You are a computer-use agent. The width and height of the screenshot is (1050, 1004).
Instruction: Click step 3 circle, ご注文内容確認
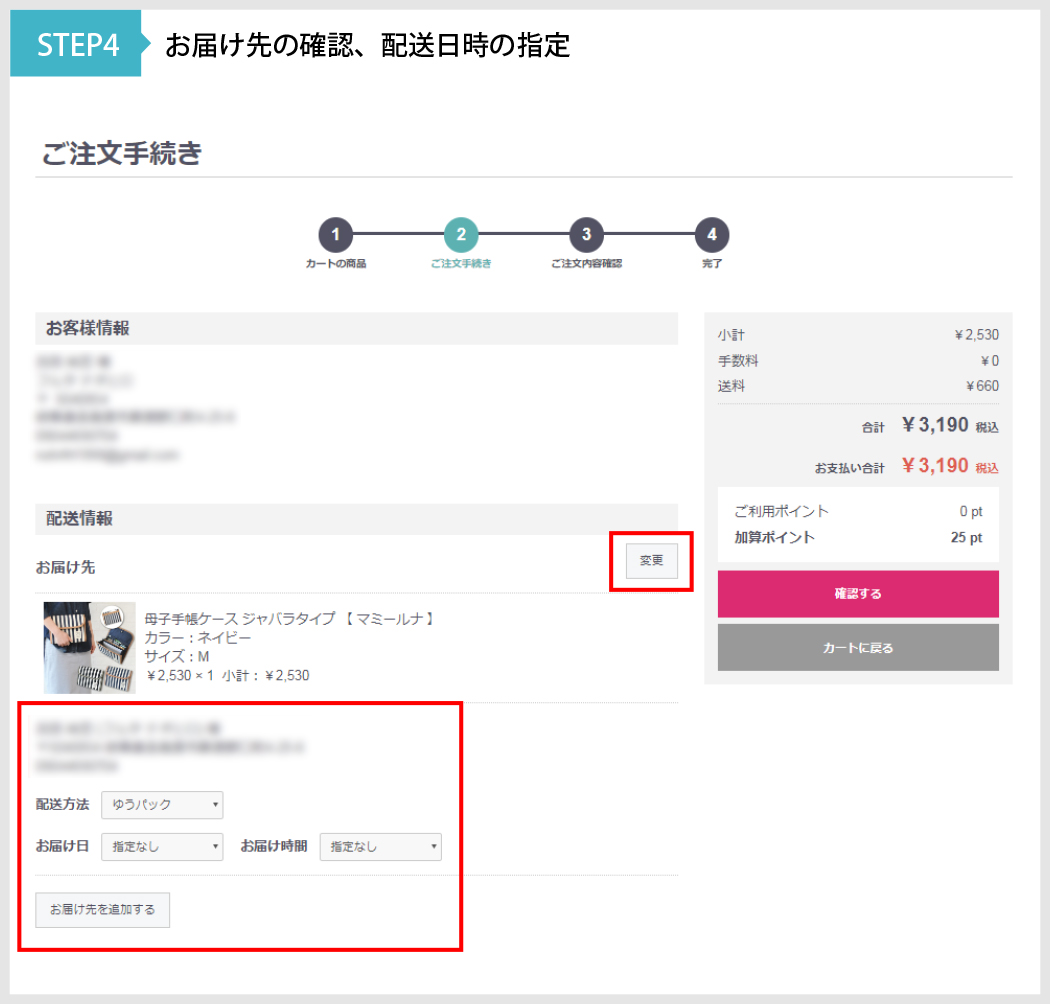(x=586, y=235)
